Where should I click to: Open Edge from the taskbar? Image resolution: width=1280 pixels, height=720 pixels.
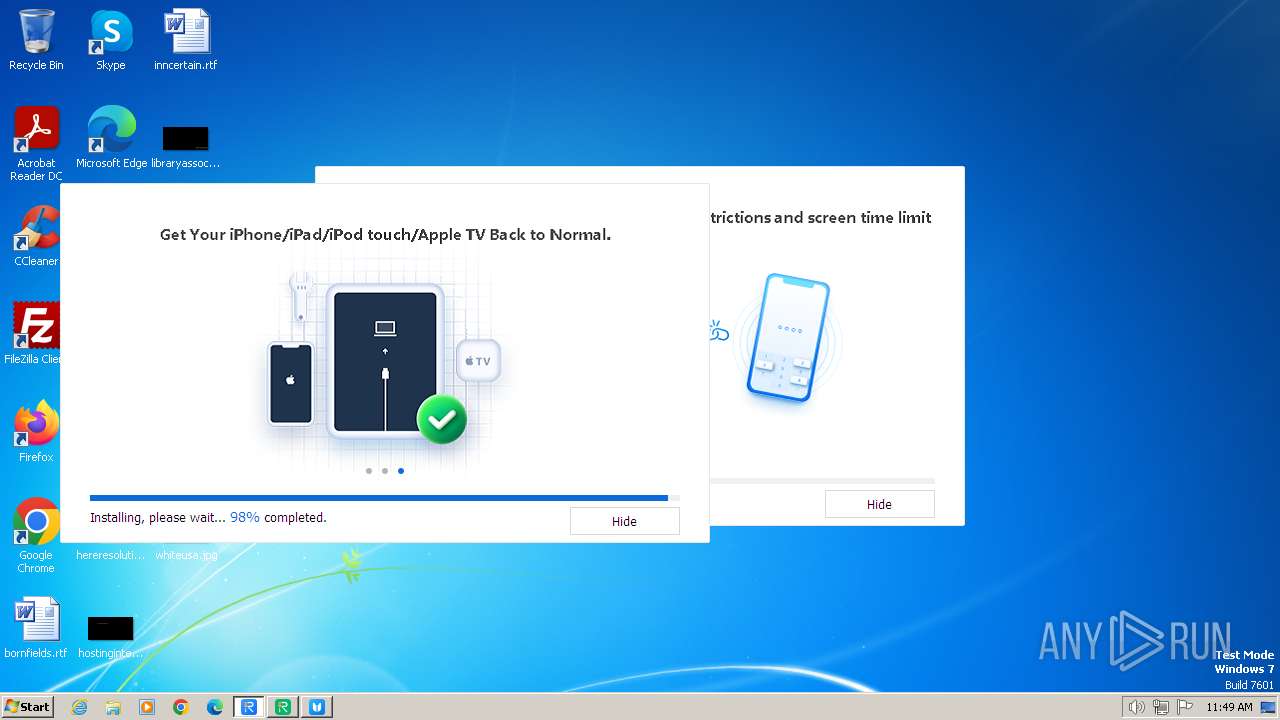coord(215,707)
